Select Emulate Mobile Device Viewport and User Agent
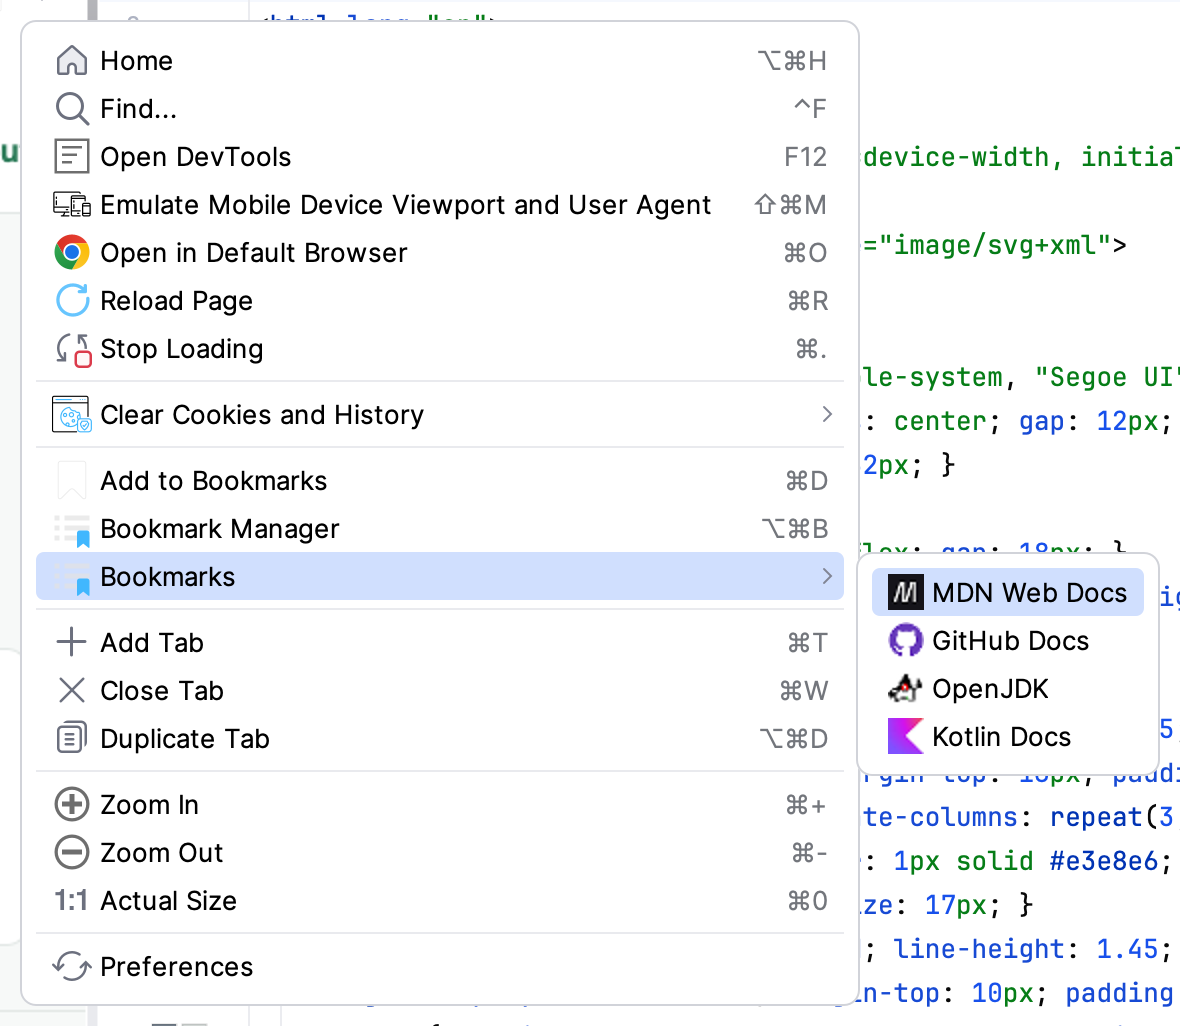 click(x=440, y=205)
